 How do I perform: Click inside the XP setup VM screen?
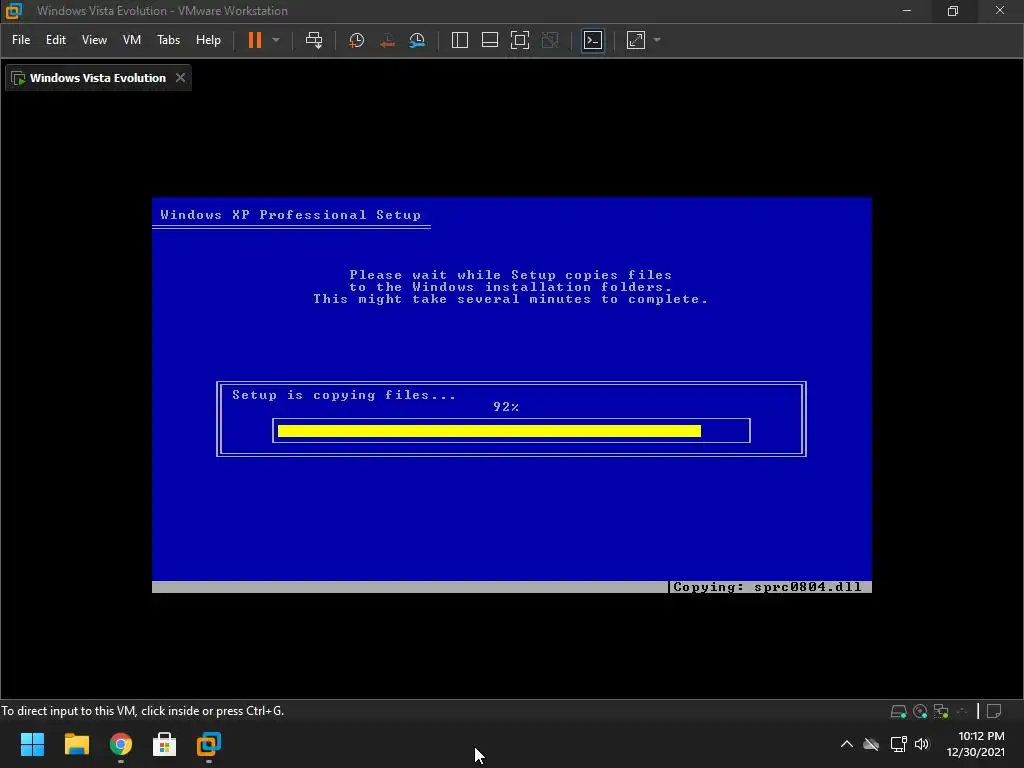click(512, 395)
